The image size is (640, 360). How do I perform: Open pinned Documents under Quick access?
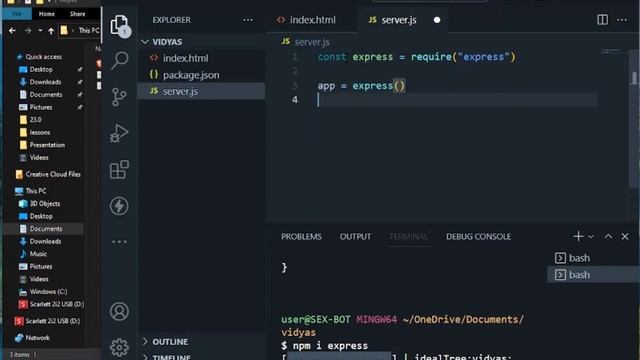pos(46,95)
